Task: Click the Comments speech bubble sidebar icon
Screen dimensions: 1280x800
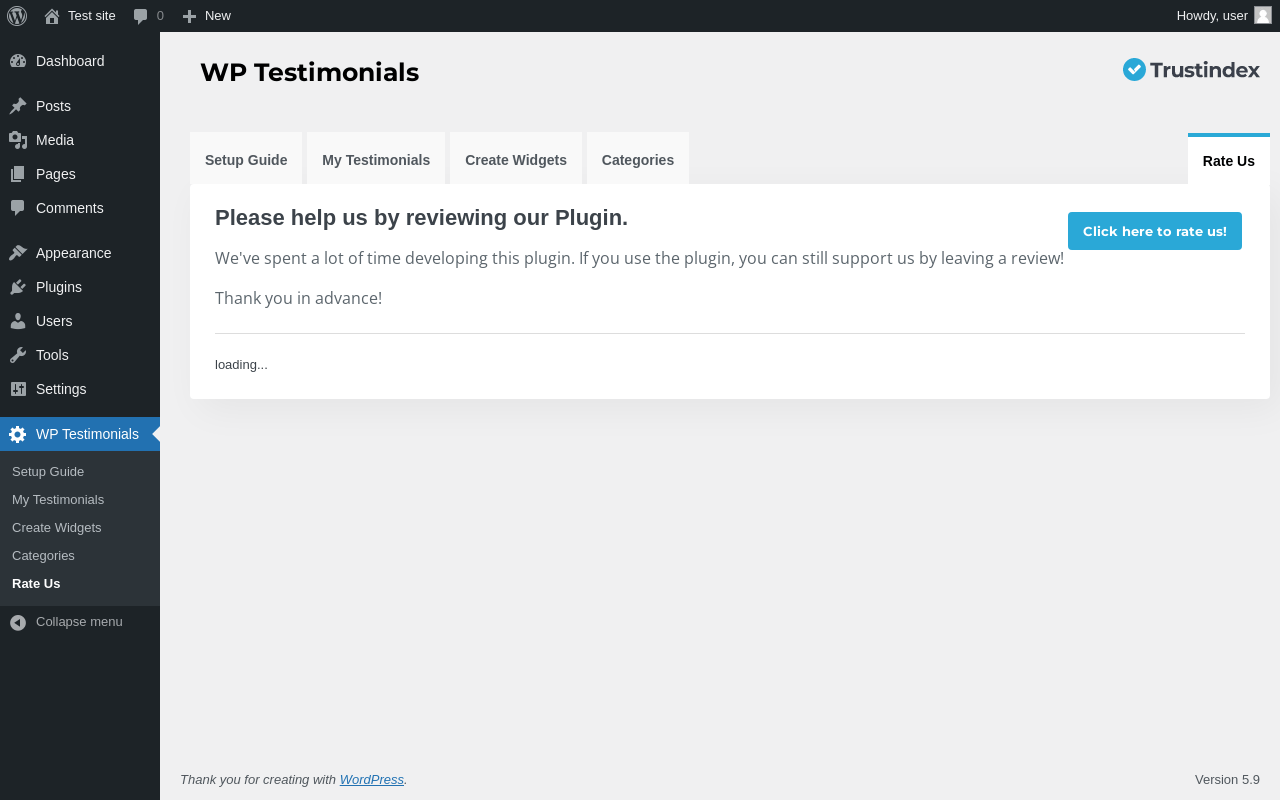Action: pyautogui.click(x=18, y=208)
